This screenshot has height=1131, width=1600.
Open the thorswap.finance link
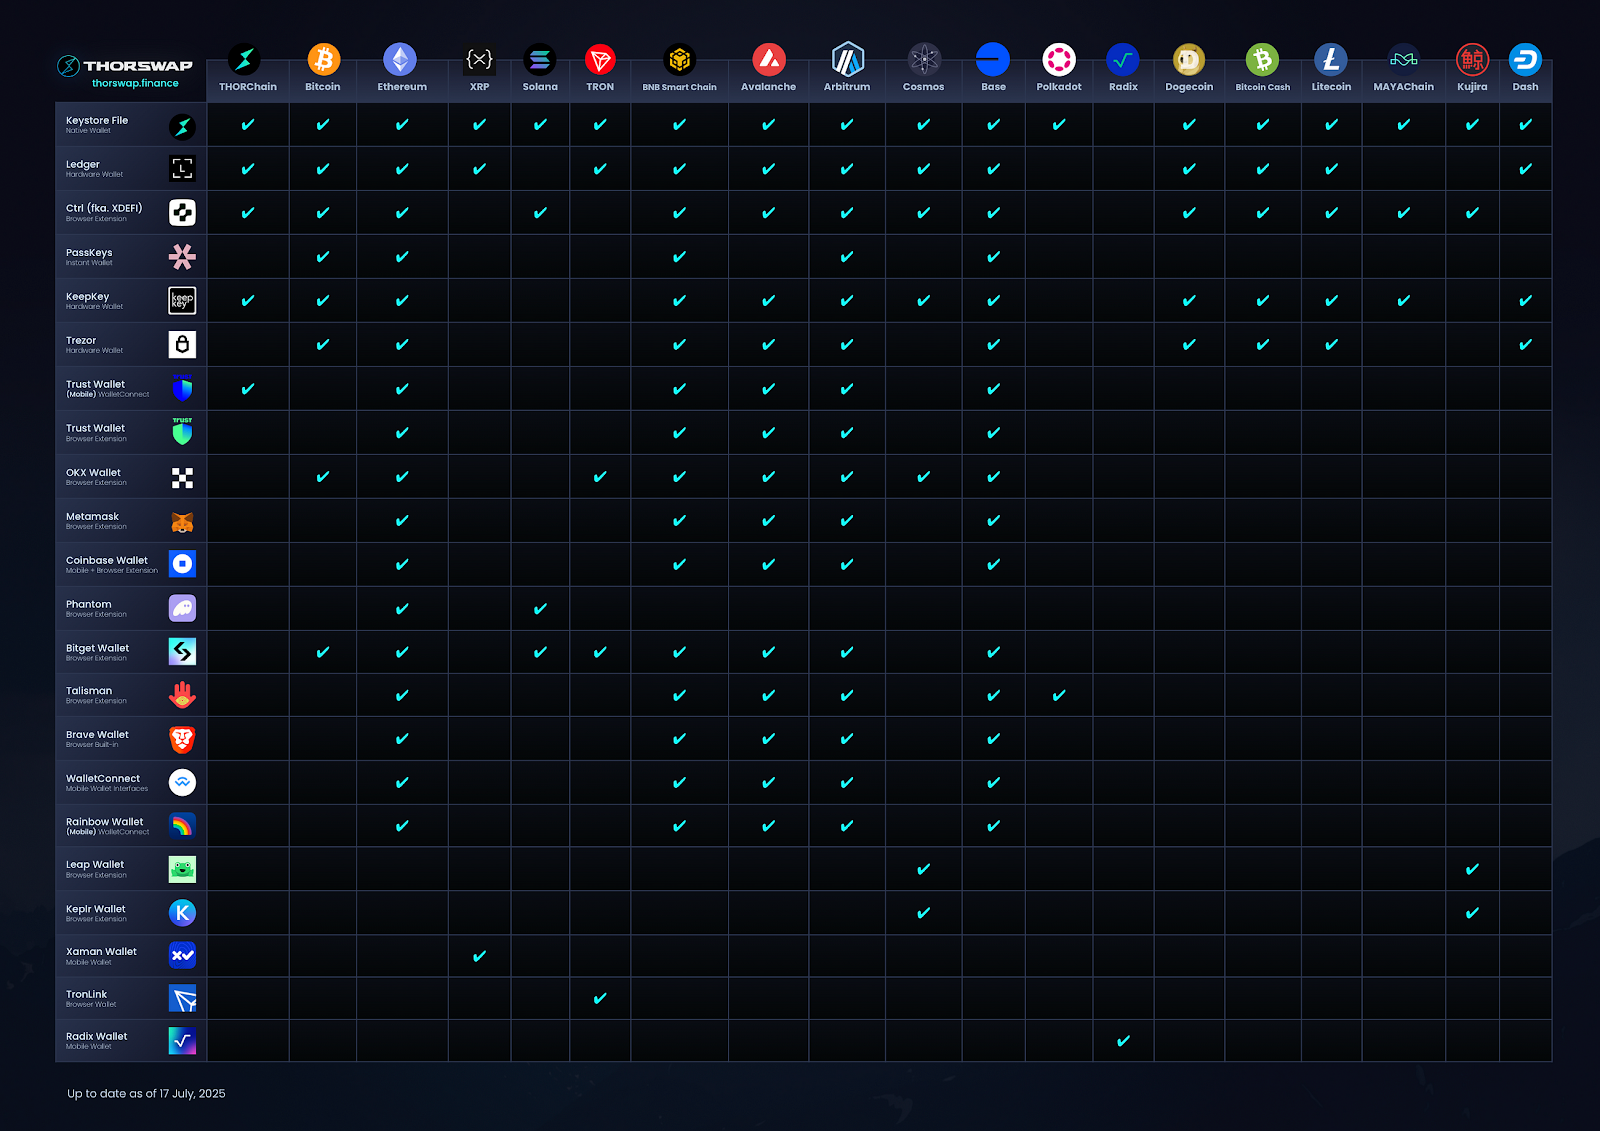(135, 84)
